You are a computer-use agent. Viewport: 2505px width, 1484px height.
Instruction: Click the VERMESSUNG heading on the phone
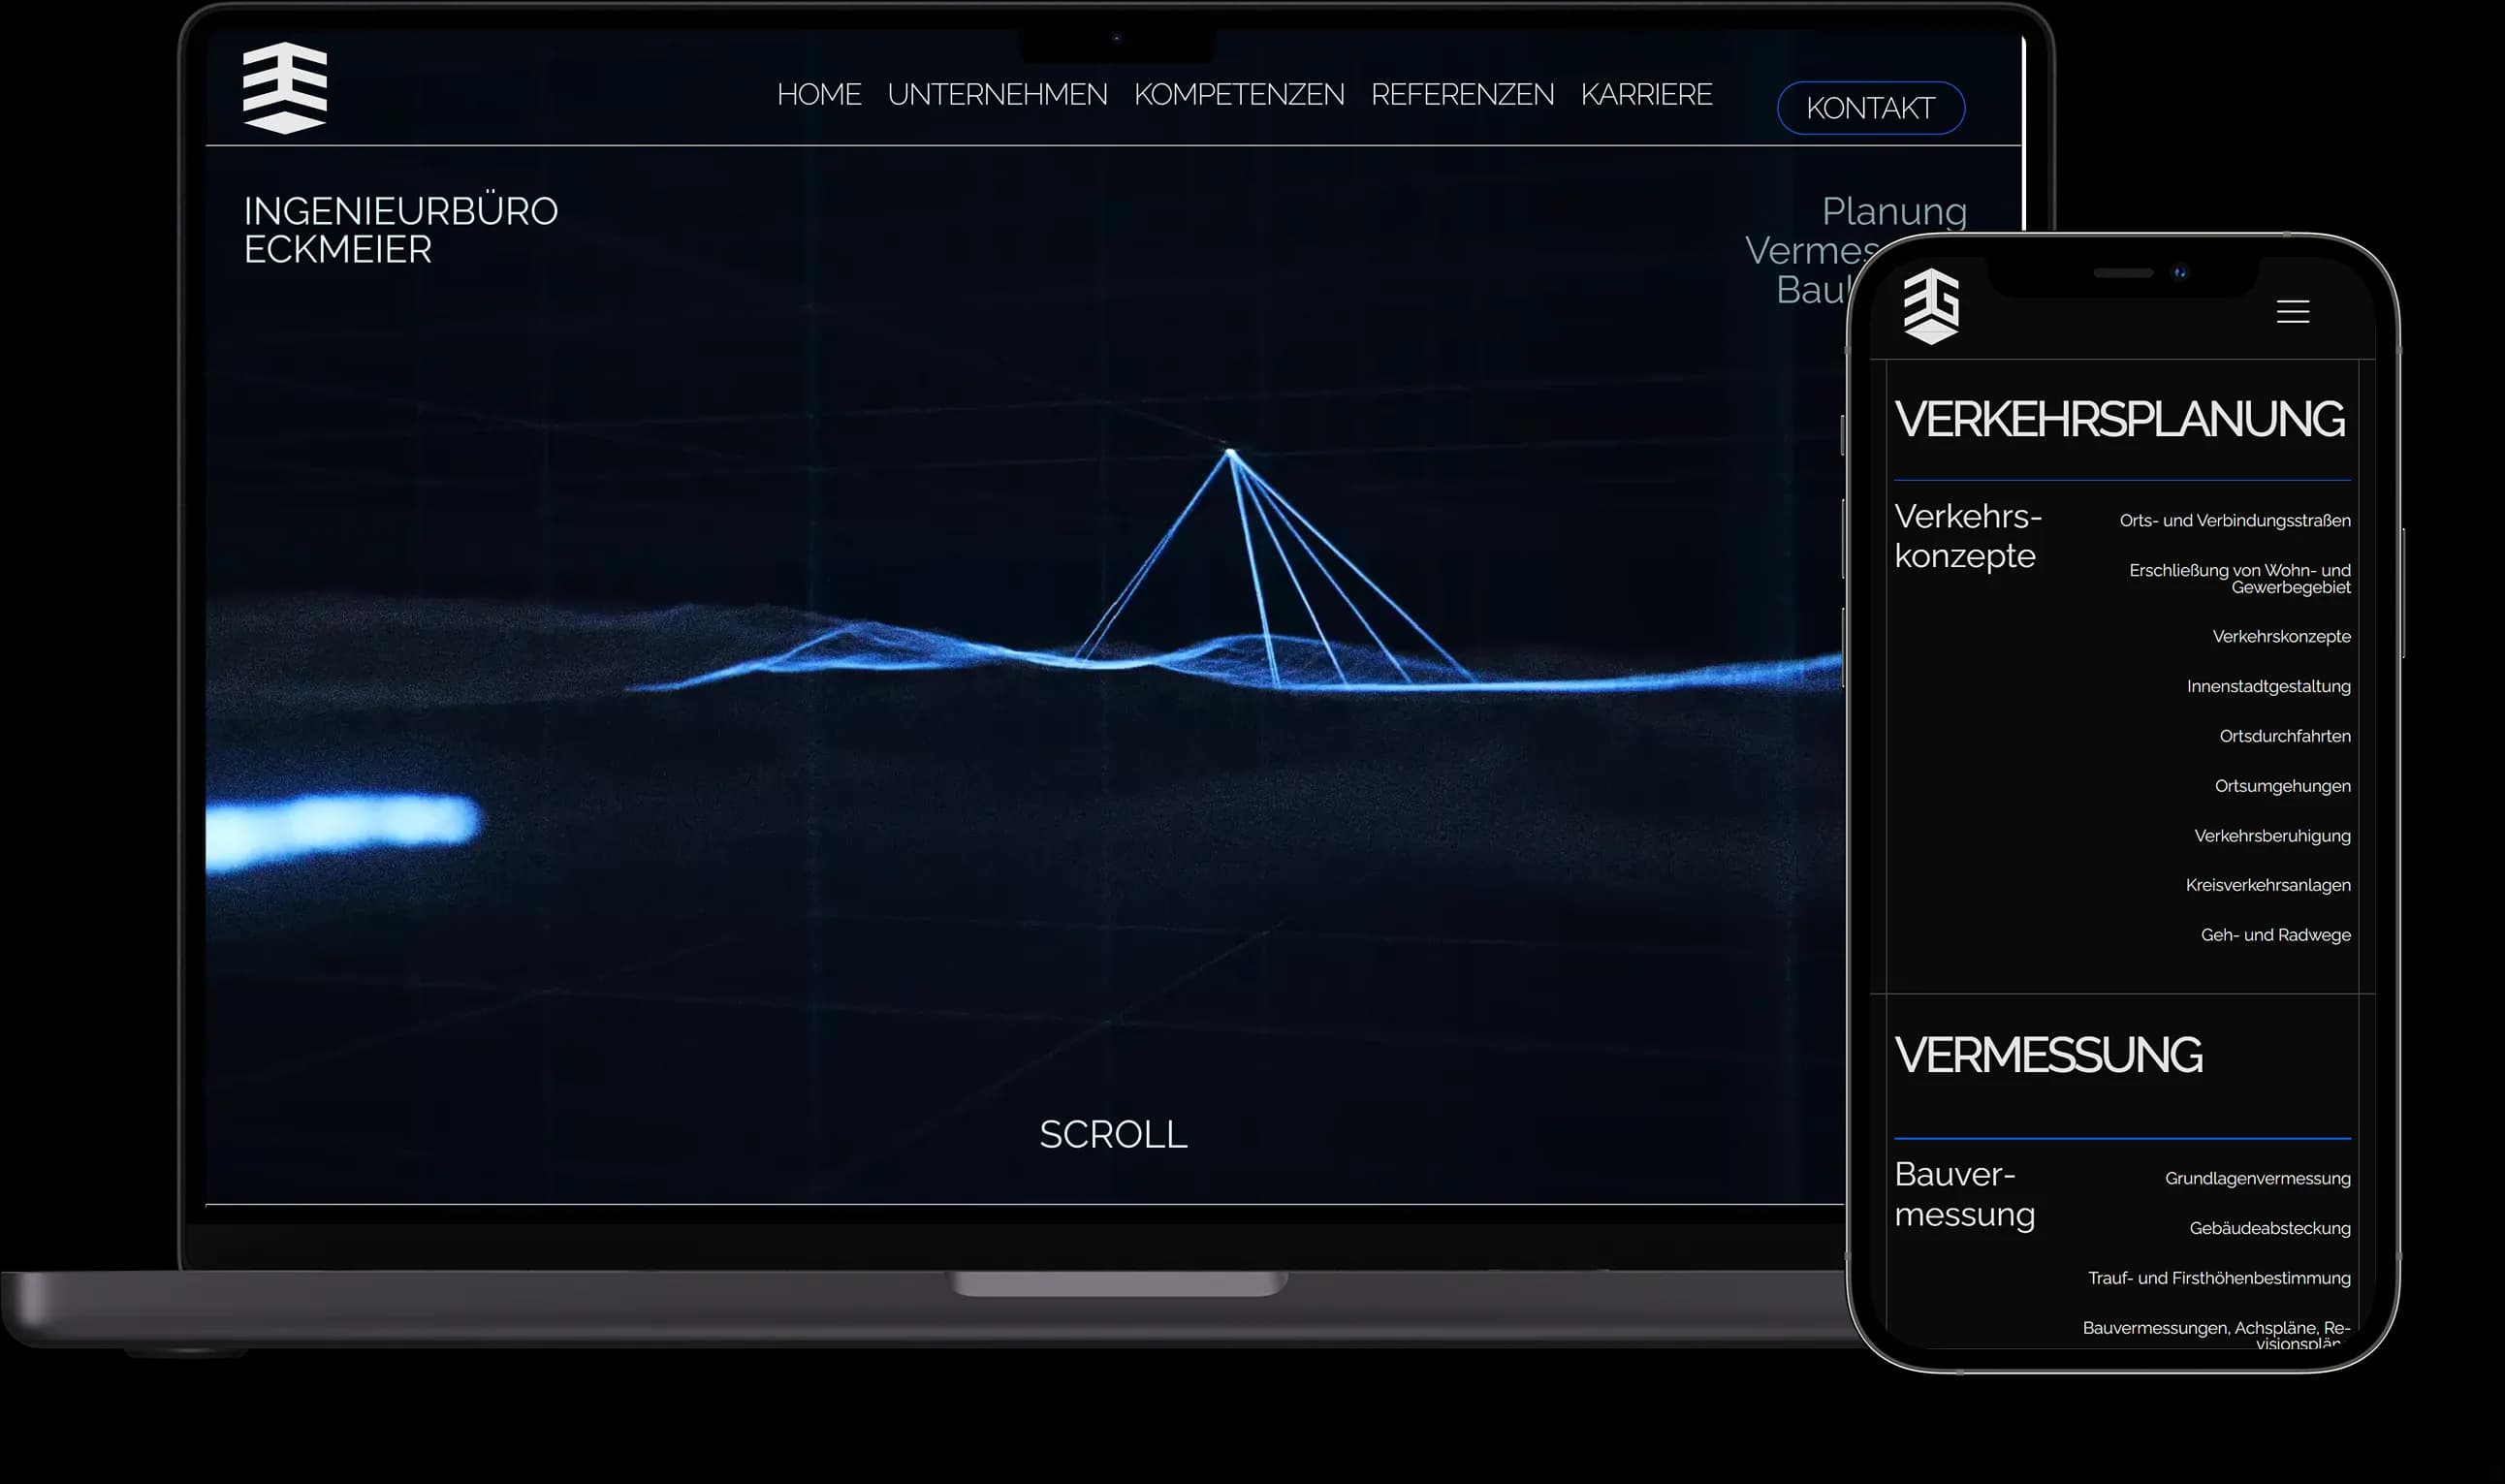click(2048, 1055)
